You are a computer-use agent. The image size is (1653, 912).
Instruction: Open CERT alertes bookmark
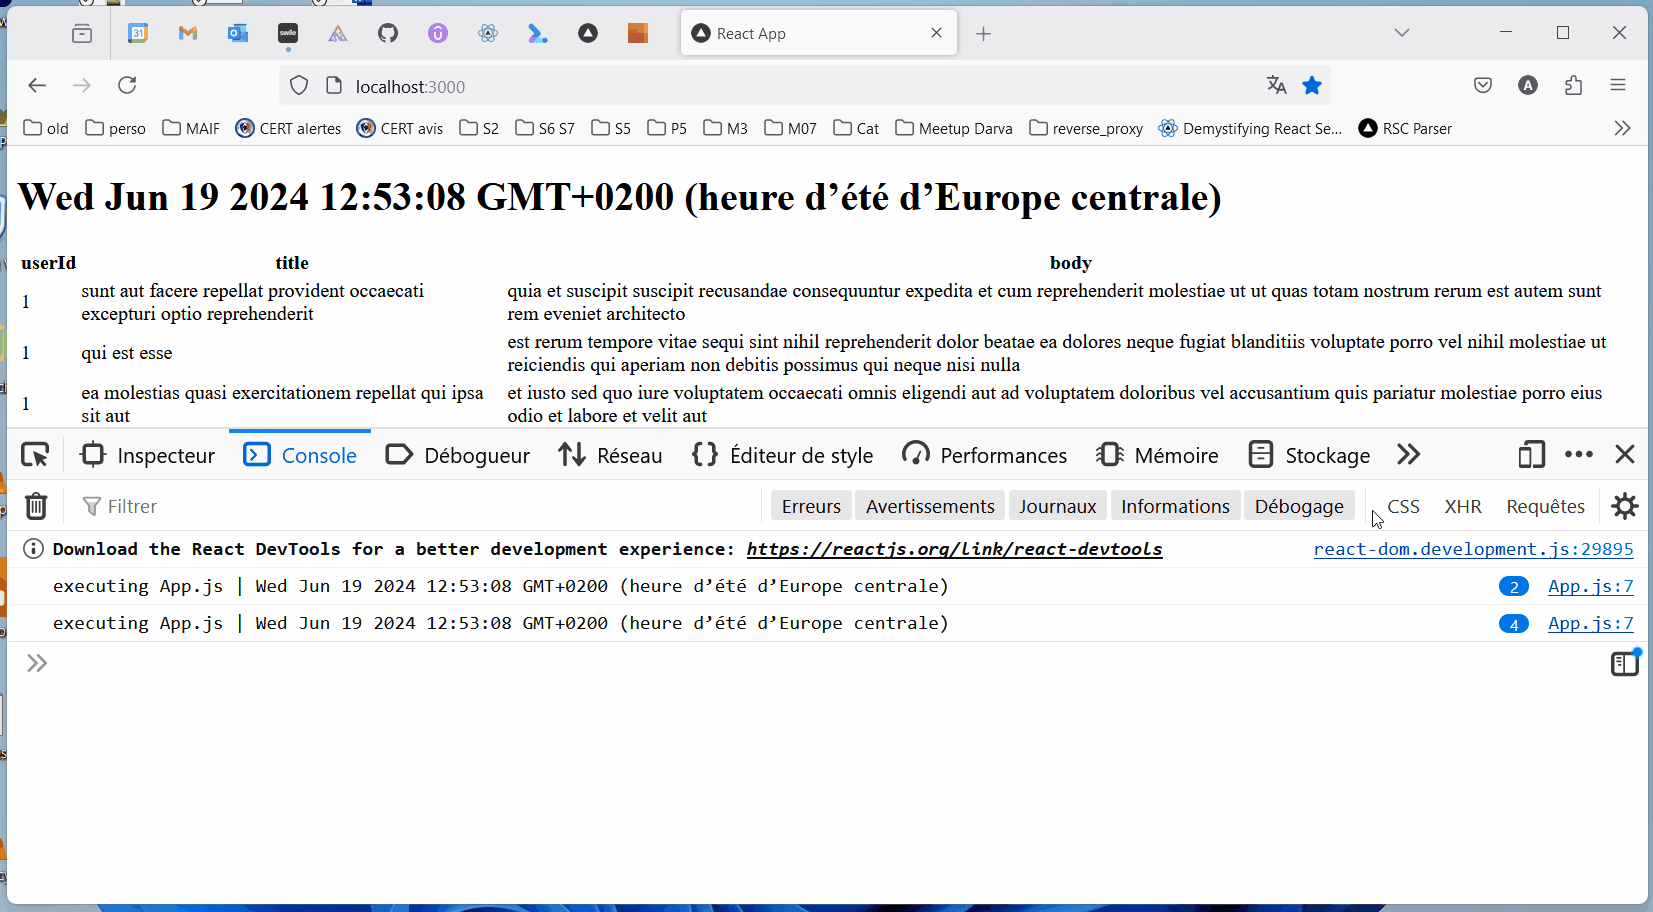click(x=288, y=128)
